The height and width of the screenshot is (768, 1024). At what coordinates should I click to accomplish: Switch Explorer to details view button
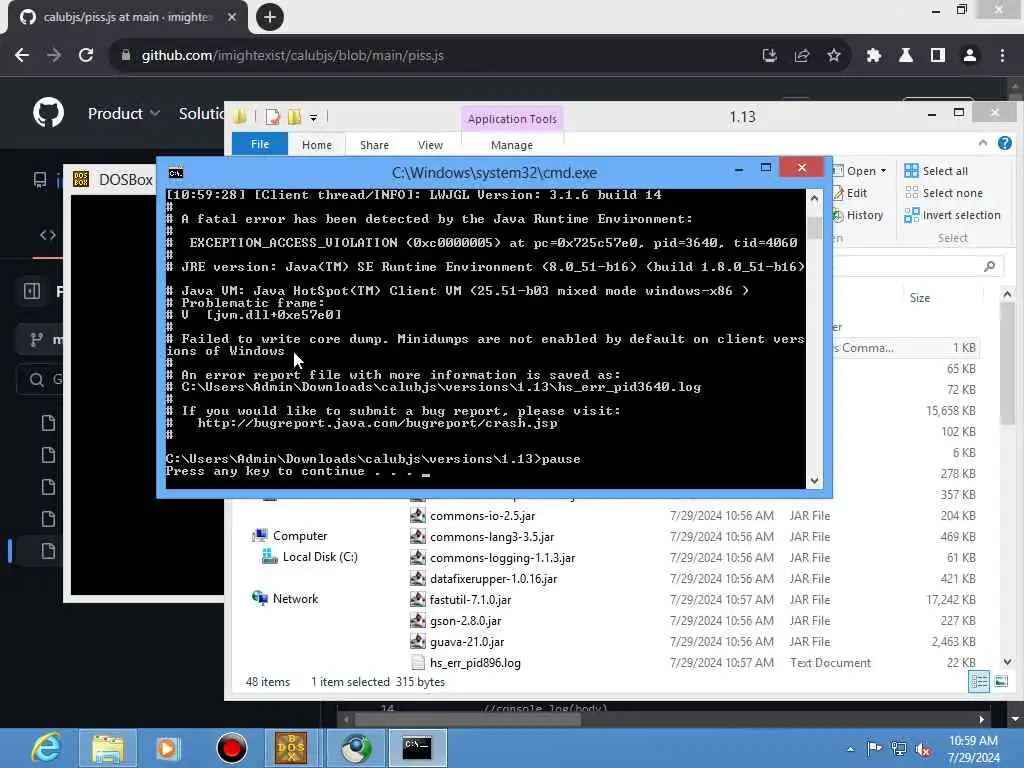click(x=979, y=682)
